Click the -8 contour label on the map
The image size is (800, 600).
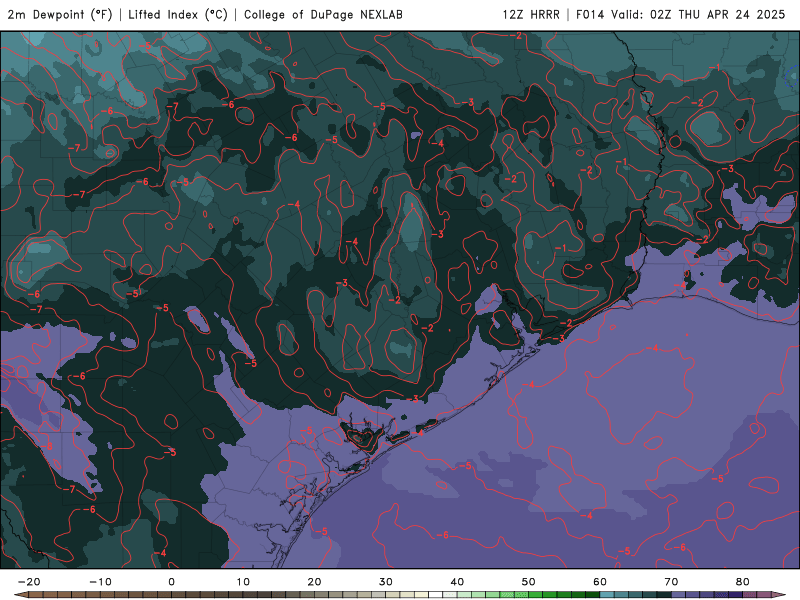47,447
